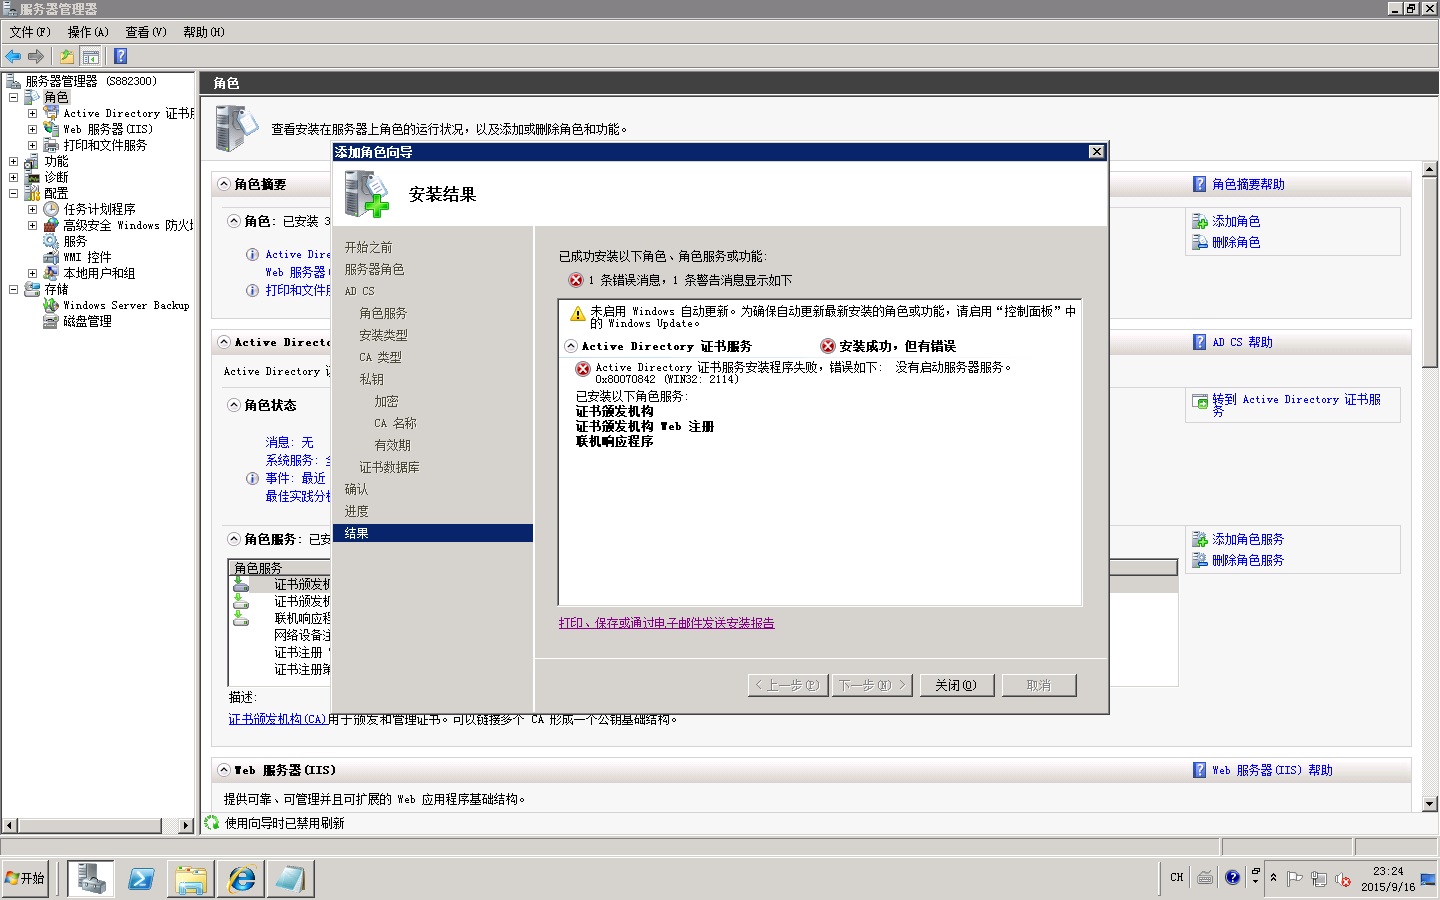Collapse the 角色: 已安装 subsection

pos(234,221)
